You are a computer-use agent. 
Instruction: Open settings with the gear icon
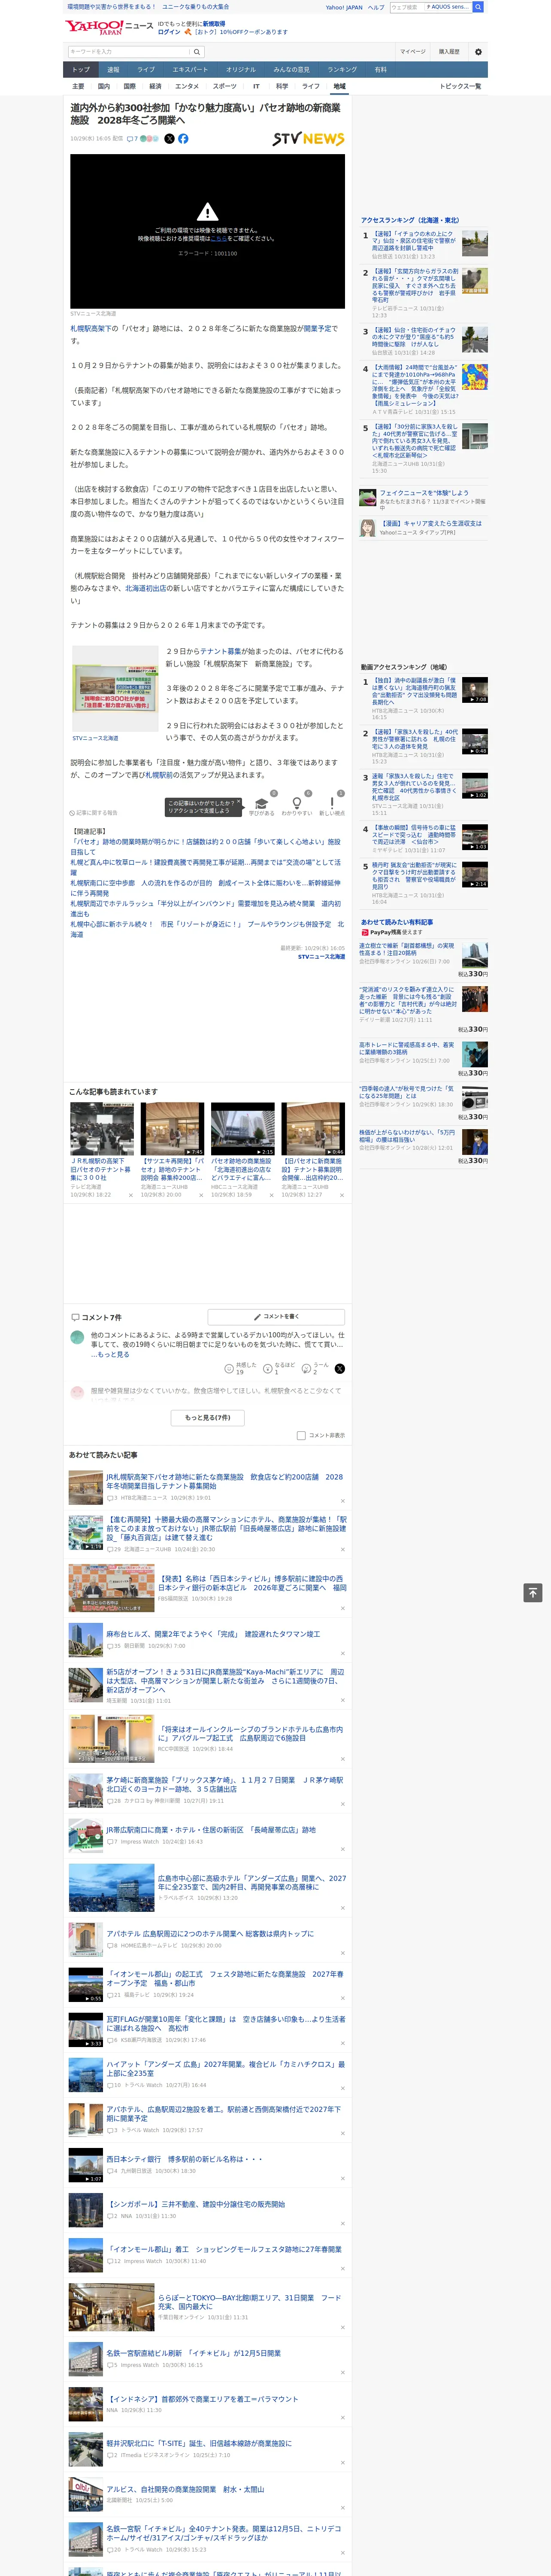click(478, 52)
